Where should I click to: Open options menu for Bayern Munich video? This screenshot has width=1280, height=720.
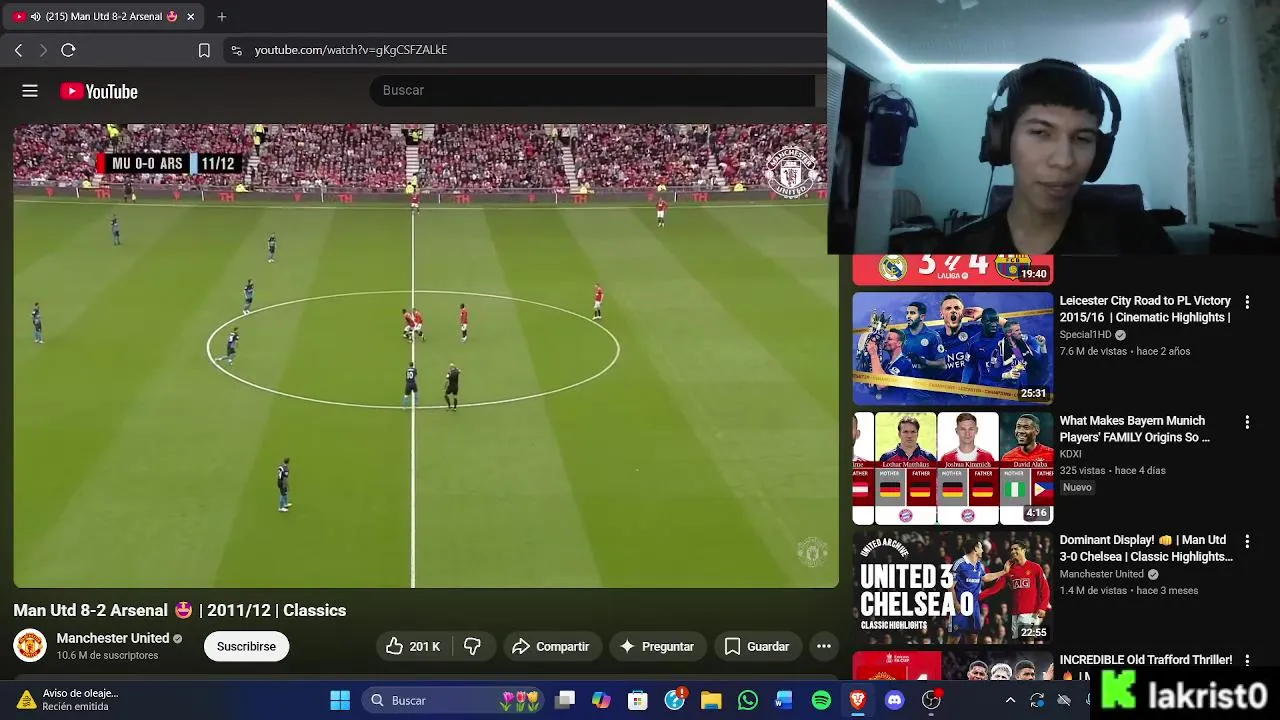[1247, 422]
